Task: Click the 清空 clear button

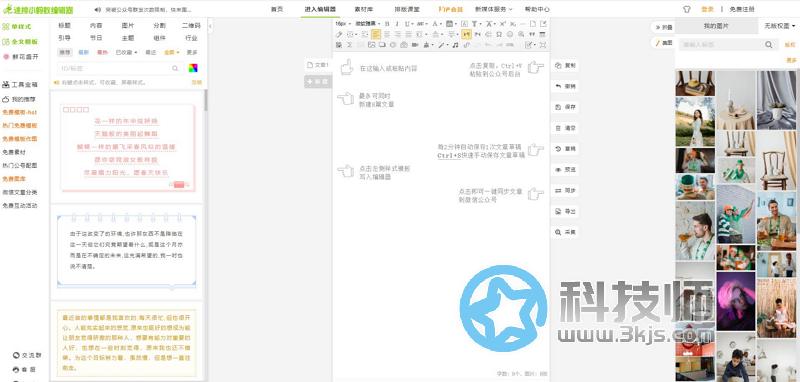Action: click(x=565, y=128)
